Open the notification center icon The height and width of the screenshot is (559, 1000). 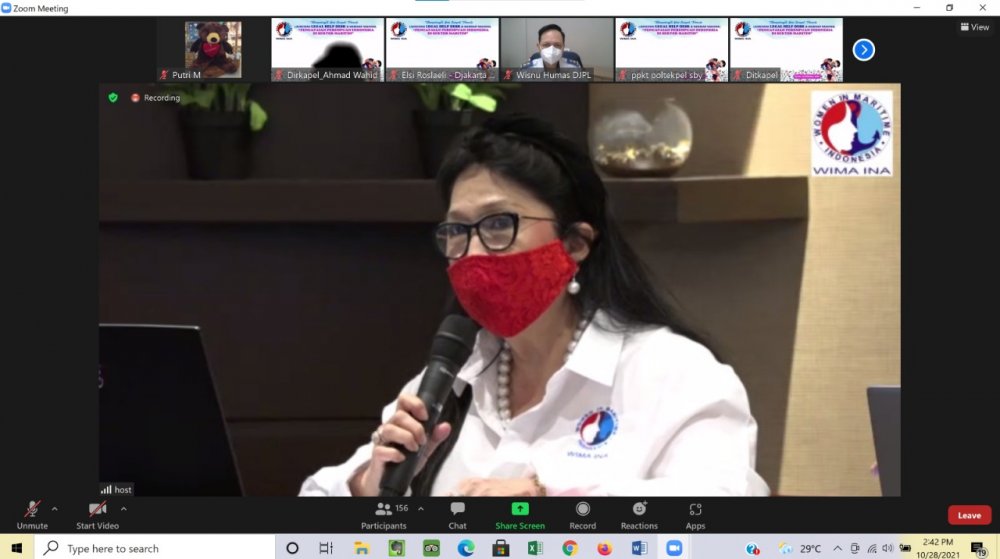tap(978, 548)
